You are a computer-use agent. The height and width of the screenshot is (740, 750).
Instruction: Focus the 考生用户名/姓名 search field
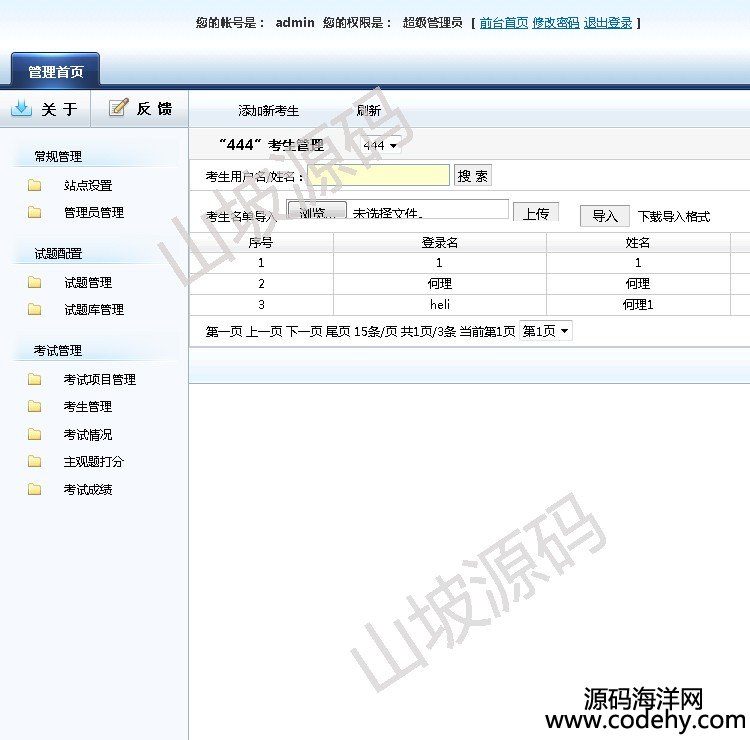(x=378, y=175)
